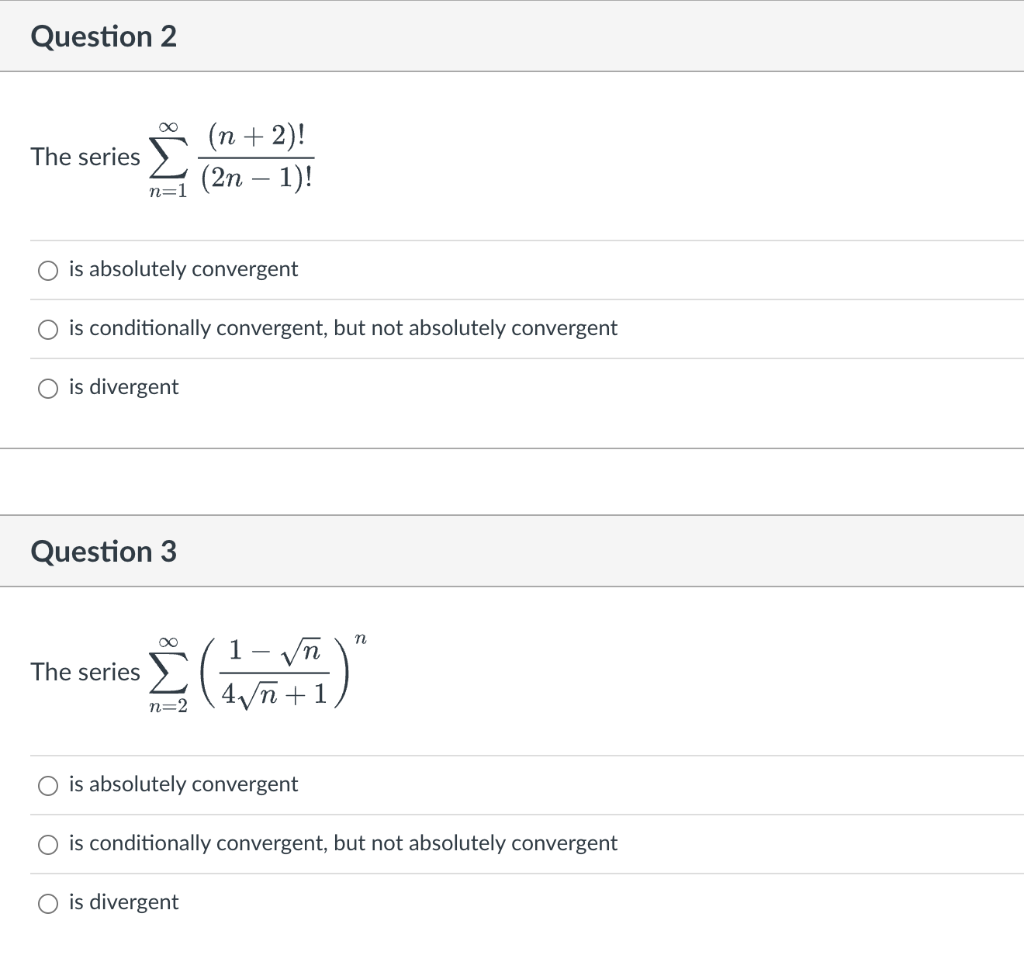Click the label text "is absolutely convergent" under Question 2
Image resolution: width=1024 pixels, height=962 pixels.
(x=183, y=268)
